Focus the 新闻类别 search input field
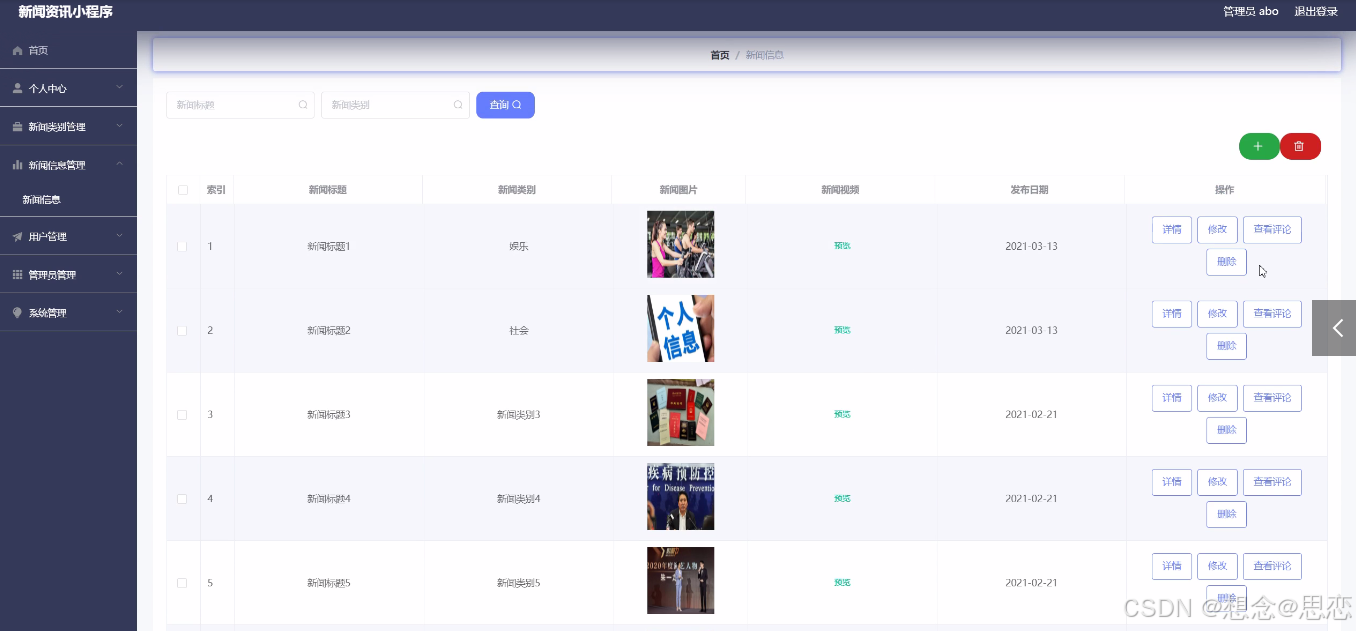1356x631 pixels. (x=395, y=105)
